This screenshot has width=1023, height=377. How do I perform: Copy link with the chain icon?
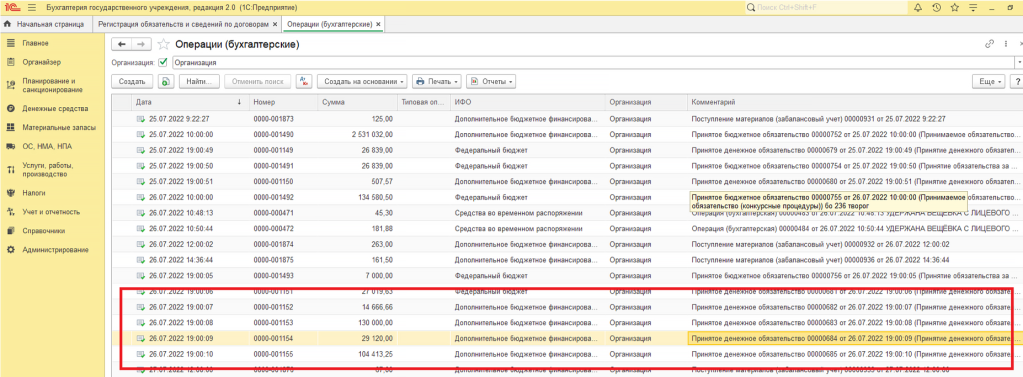(989, 44)
